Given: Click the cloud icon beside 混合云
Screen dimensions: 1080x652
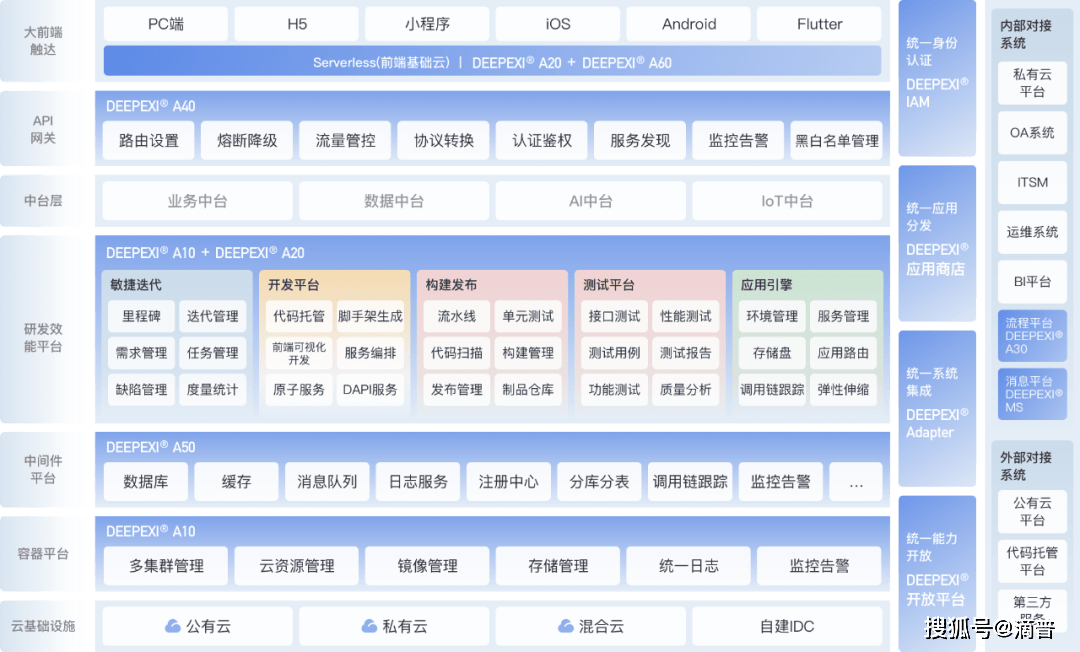Looking at the screenshot, I should (x=565, y=626).
